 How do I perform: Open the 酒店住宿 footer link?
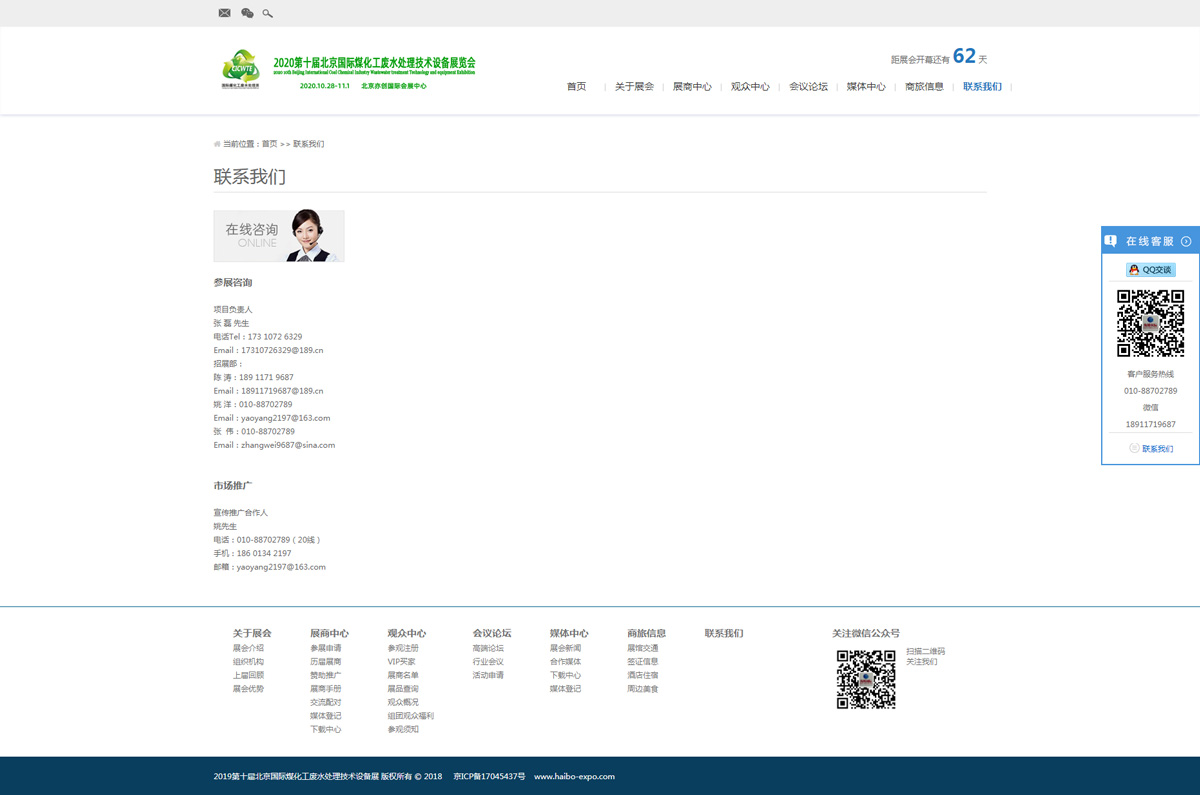pos(642,675)
